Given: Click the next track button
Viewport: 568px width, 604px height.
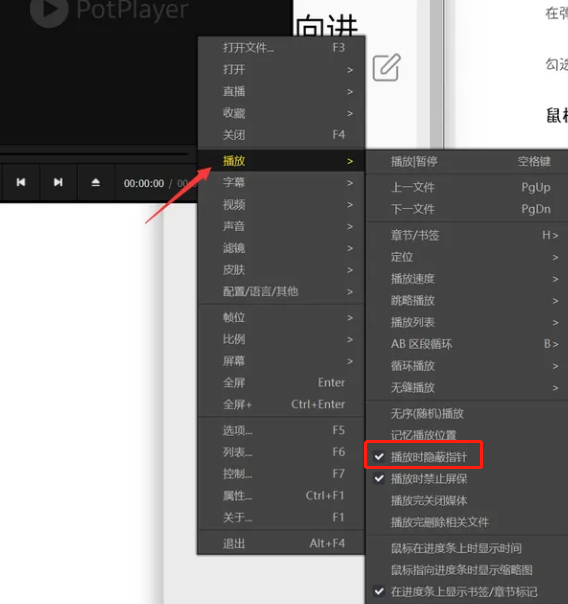Looking at the screenshot, I should [58, 182].
